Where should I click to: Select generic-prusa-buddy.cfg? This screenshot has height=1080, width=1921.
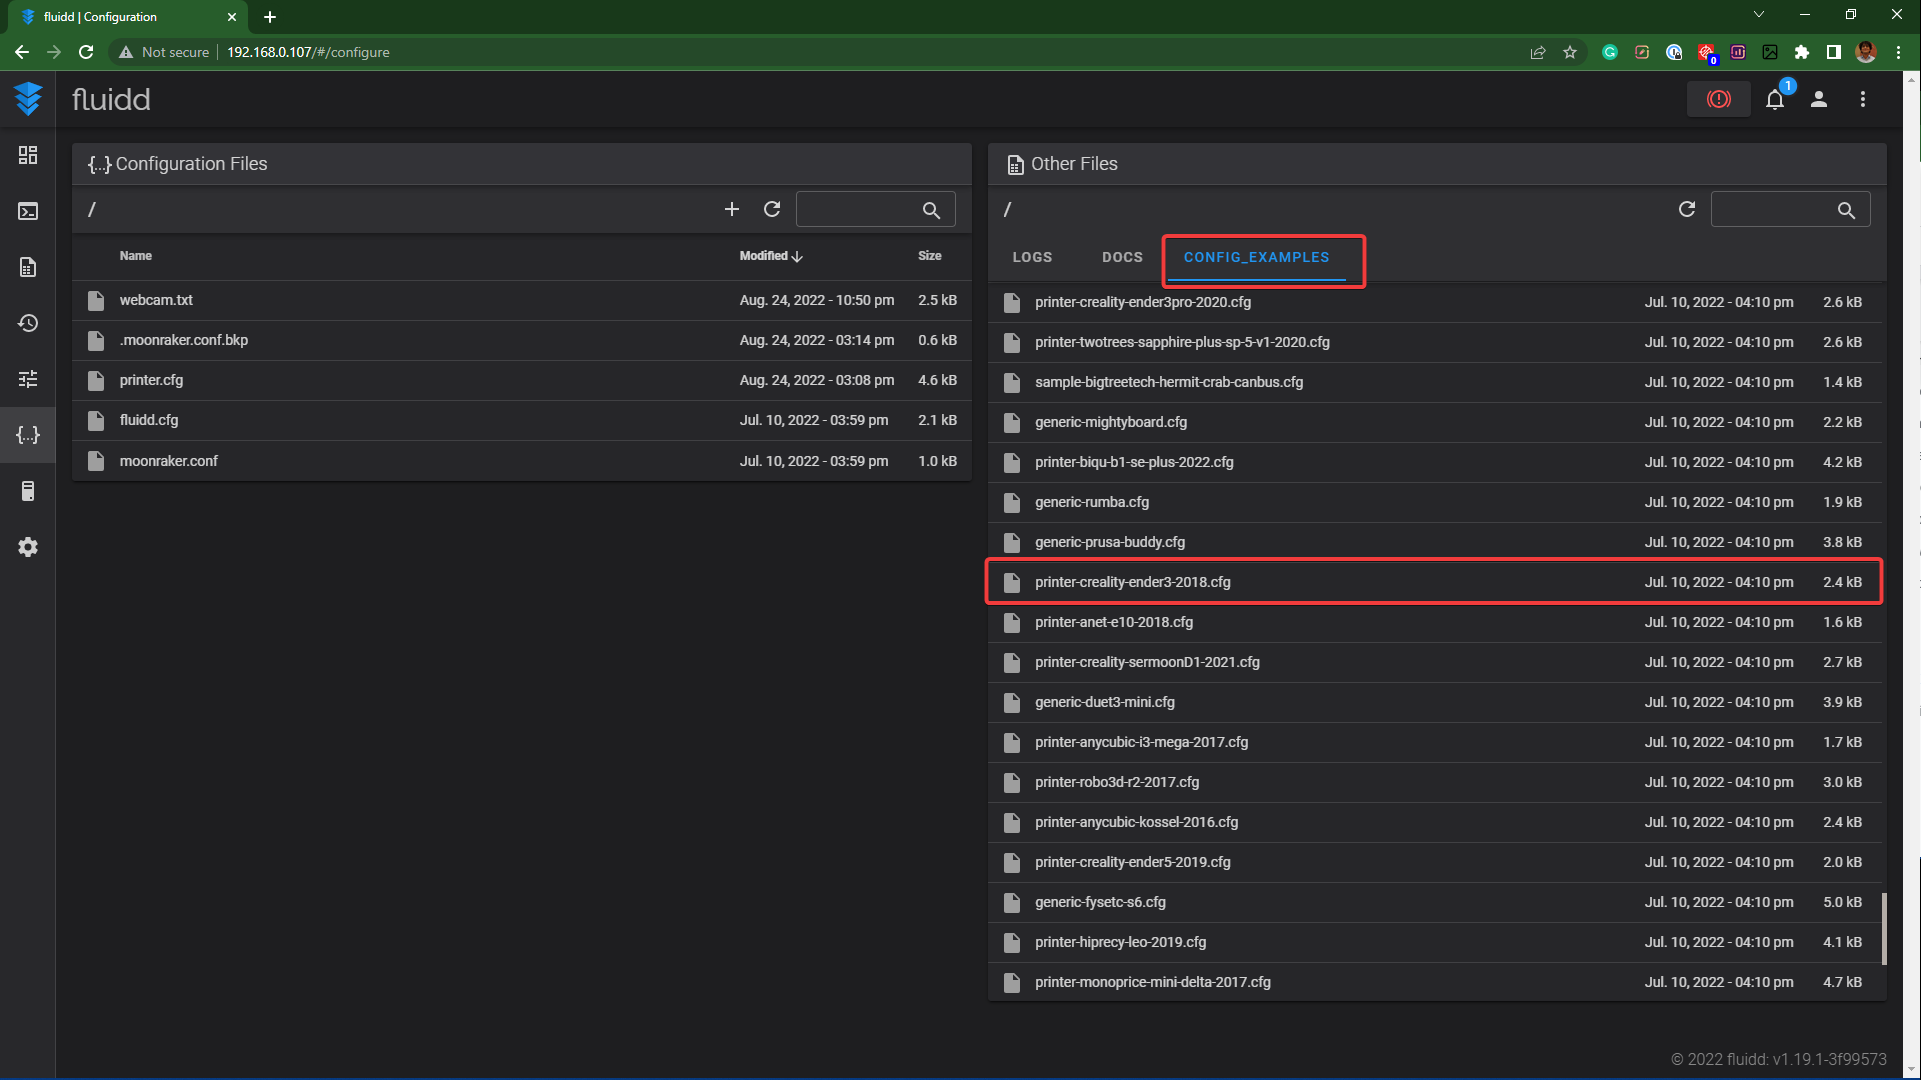pos(1435,542)
